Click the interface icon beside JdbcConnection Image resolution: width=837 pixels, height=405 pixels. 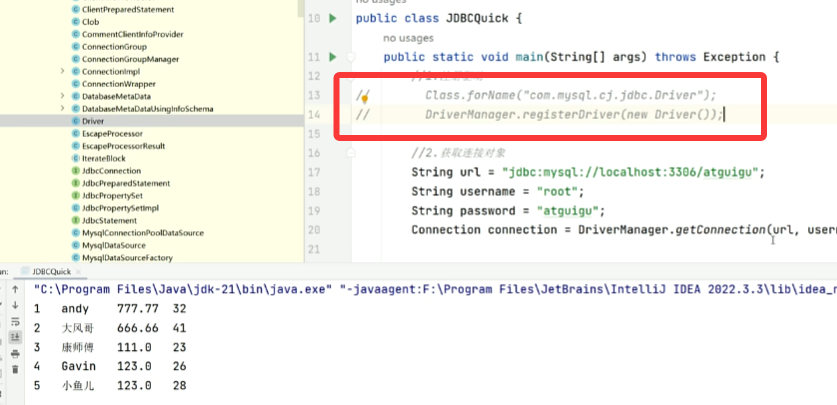tap(76, 171)
